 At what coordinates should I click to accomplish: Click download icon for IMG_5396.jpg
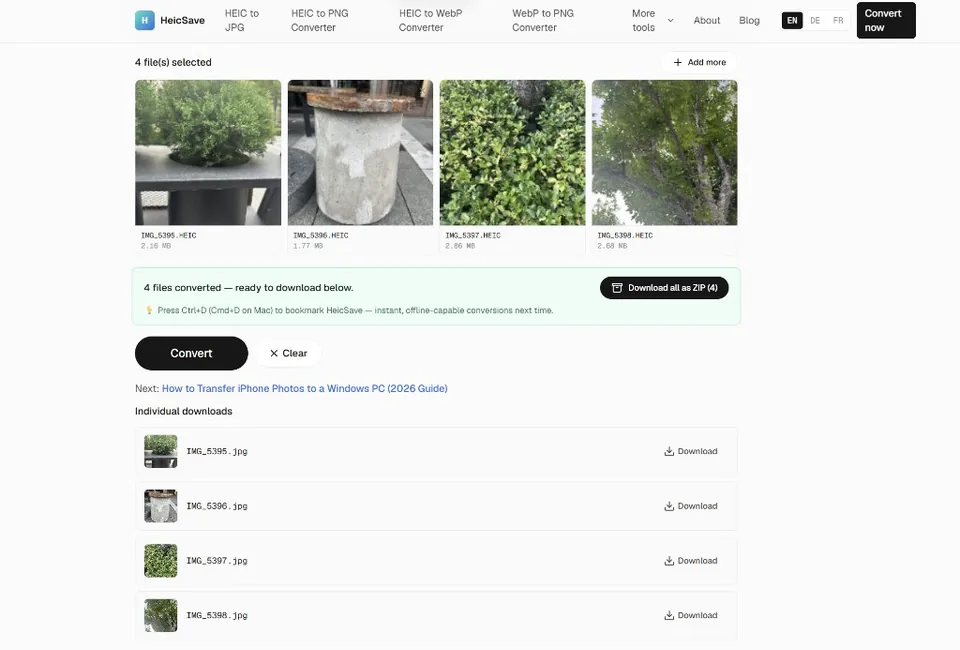point(669,506)
